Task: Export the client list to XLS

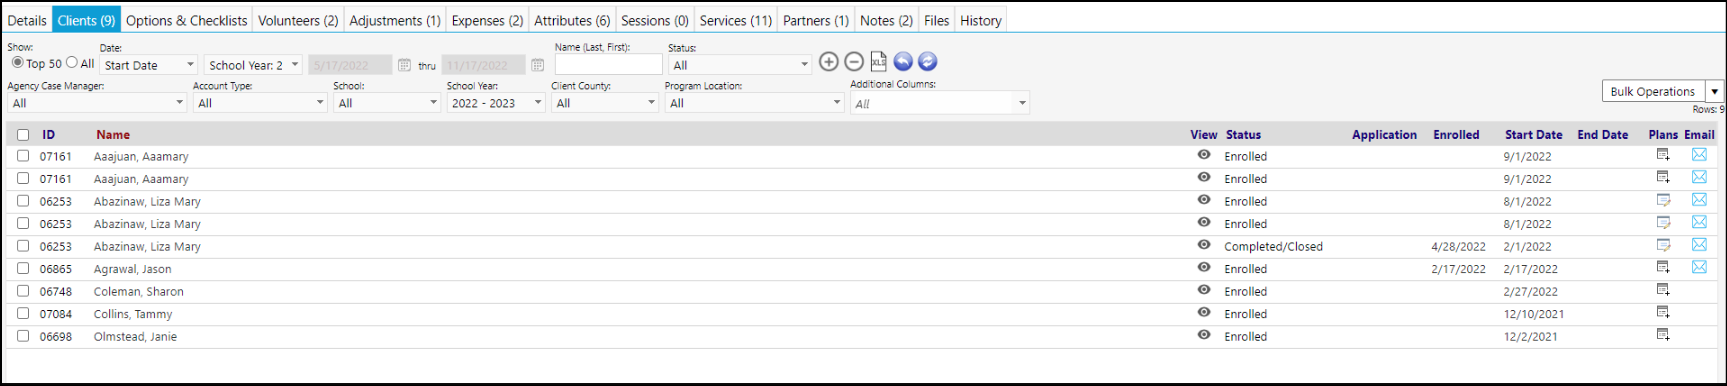Action: 878,62
